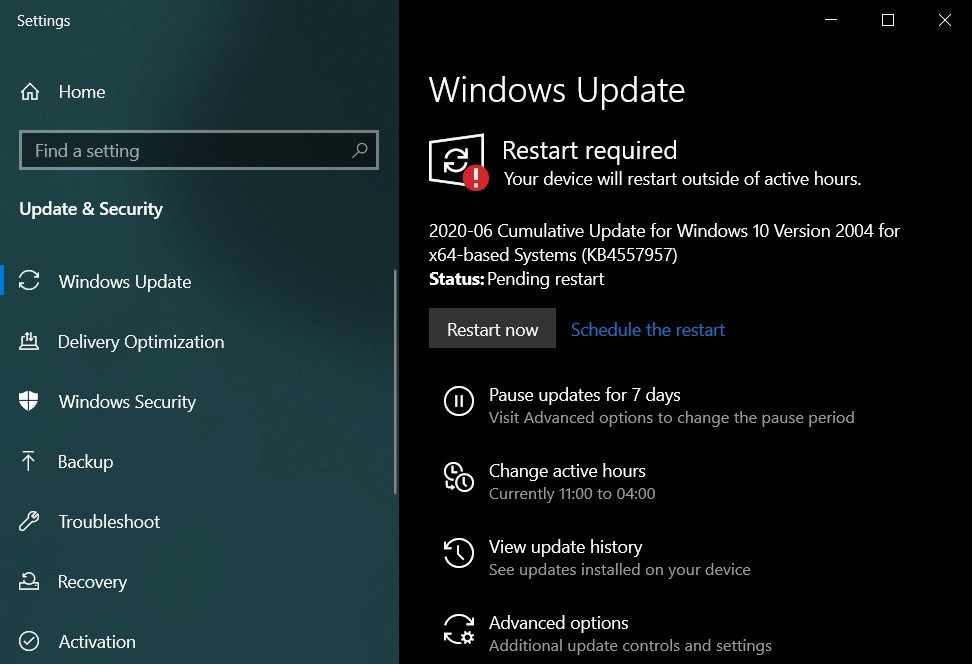Open Advanced options gear icon
The height and width of the screenshot is (664, 972).
pyautogui.click(x=458, y=629)
